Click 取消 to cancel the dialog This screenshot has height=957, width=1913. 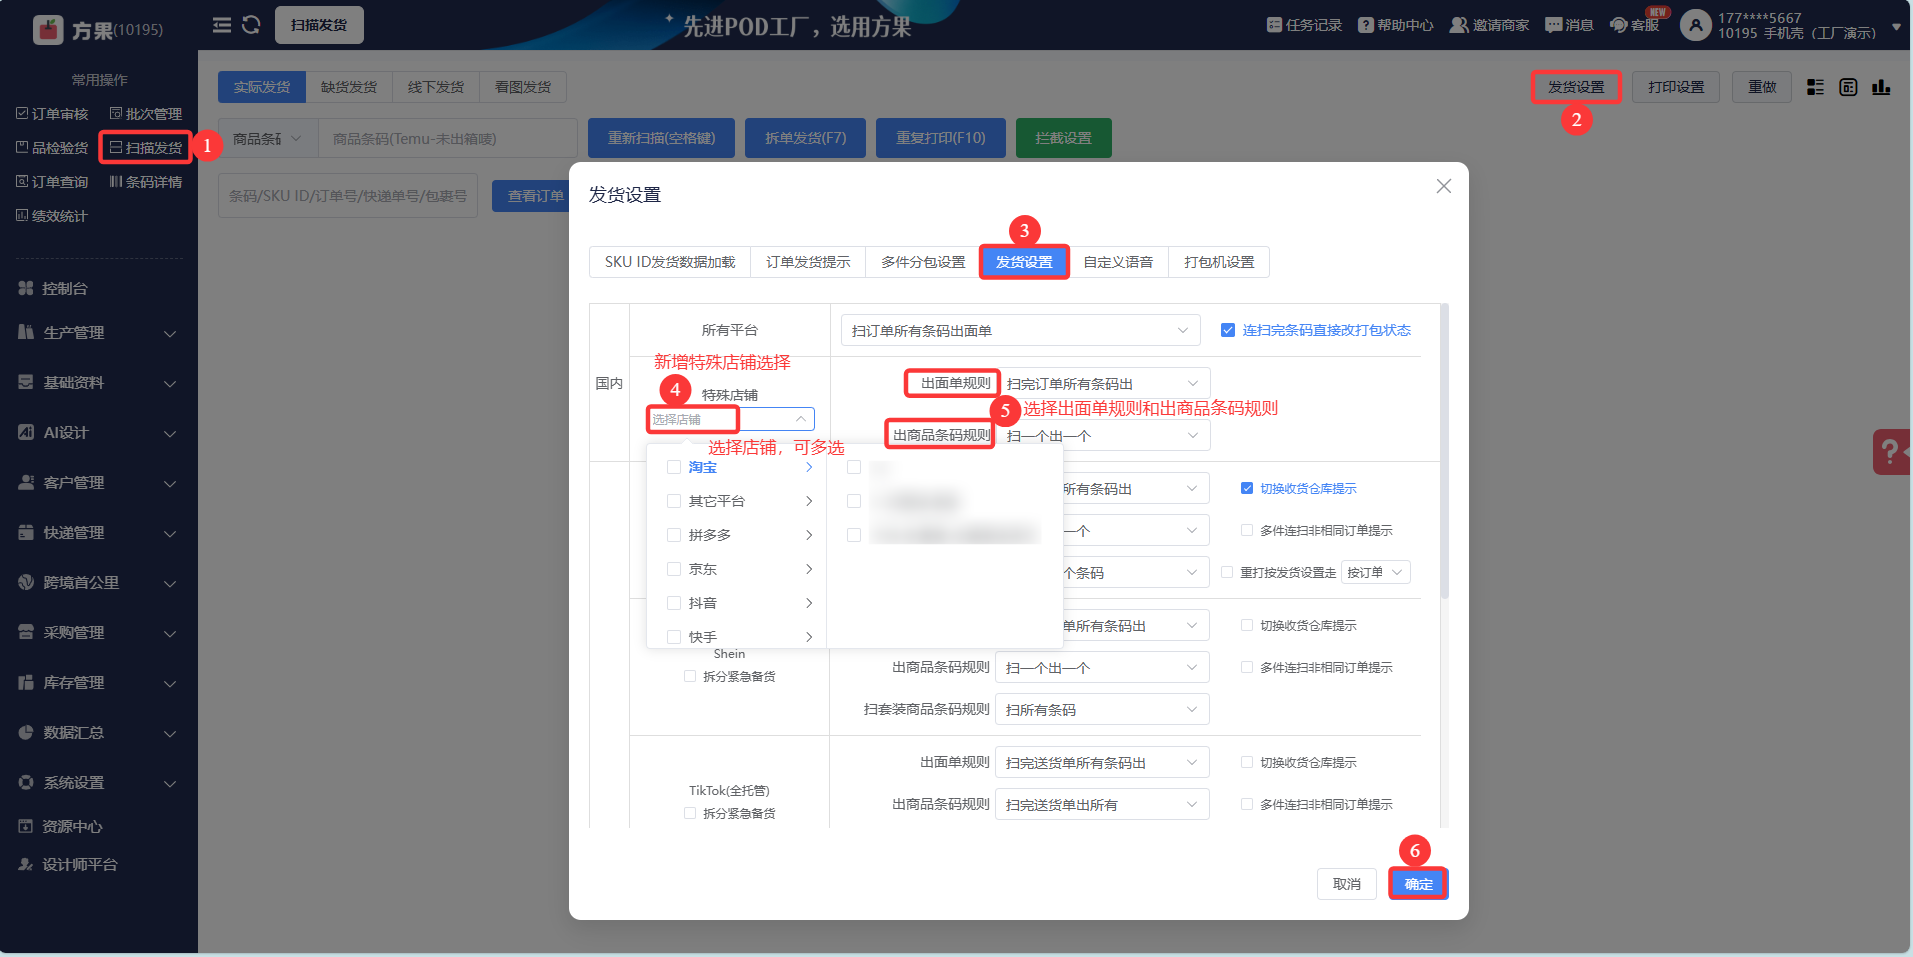[1347, 884]
